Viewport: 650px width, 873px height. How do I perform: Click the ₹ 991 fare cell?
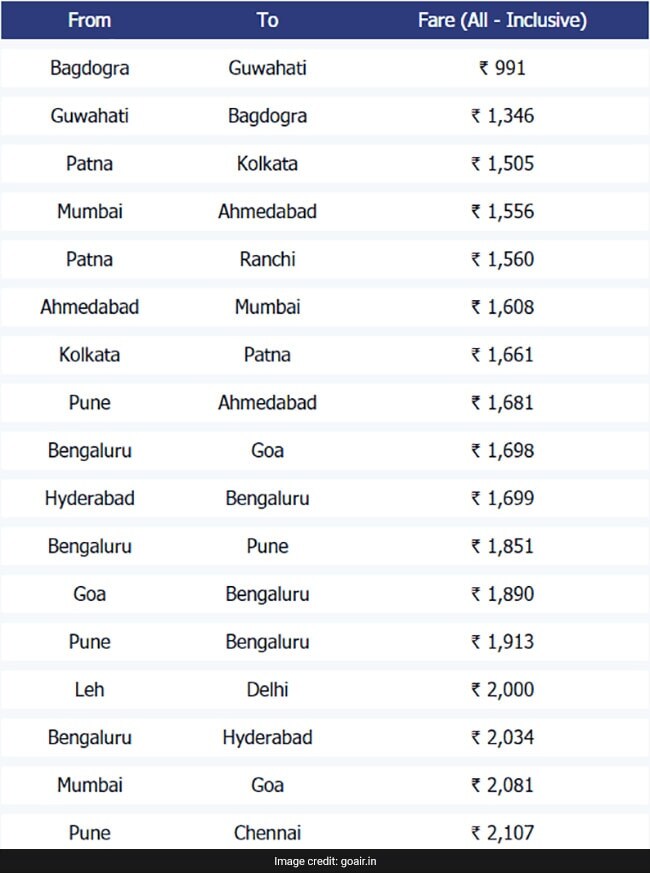tap(502, 68)
